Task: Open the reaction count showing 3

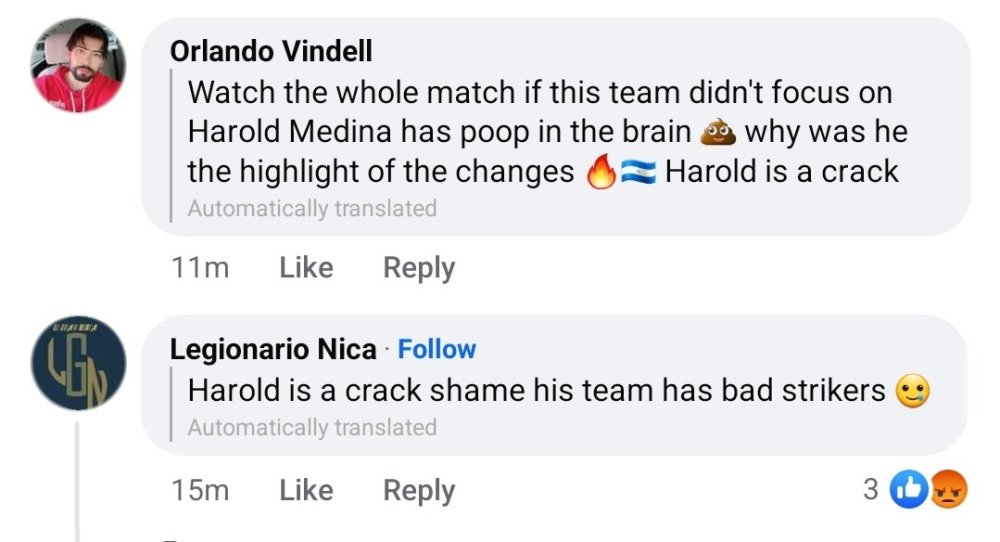Action: point(870,489)
